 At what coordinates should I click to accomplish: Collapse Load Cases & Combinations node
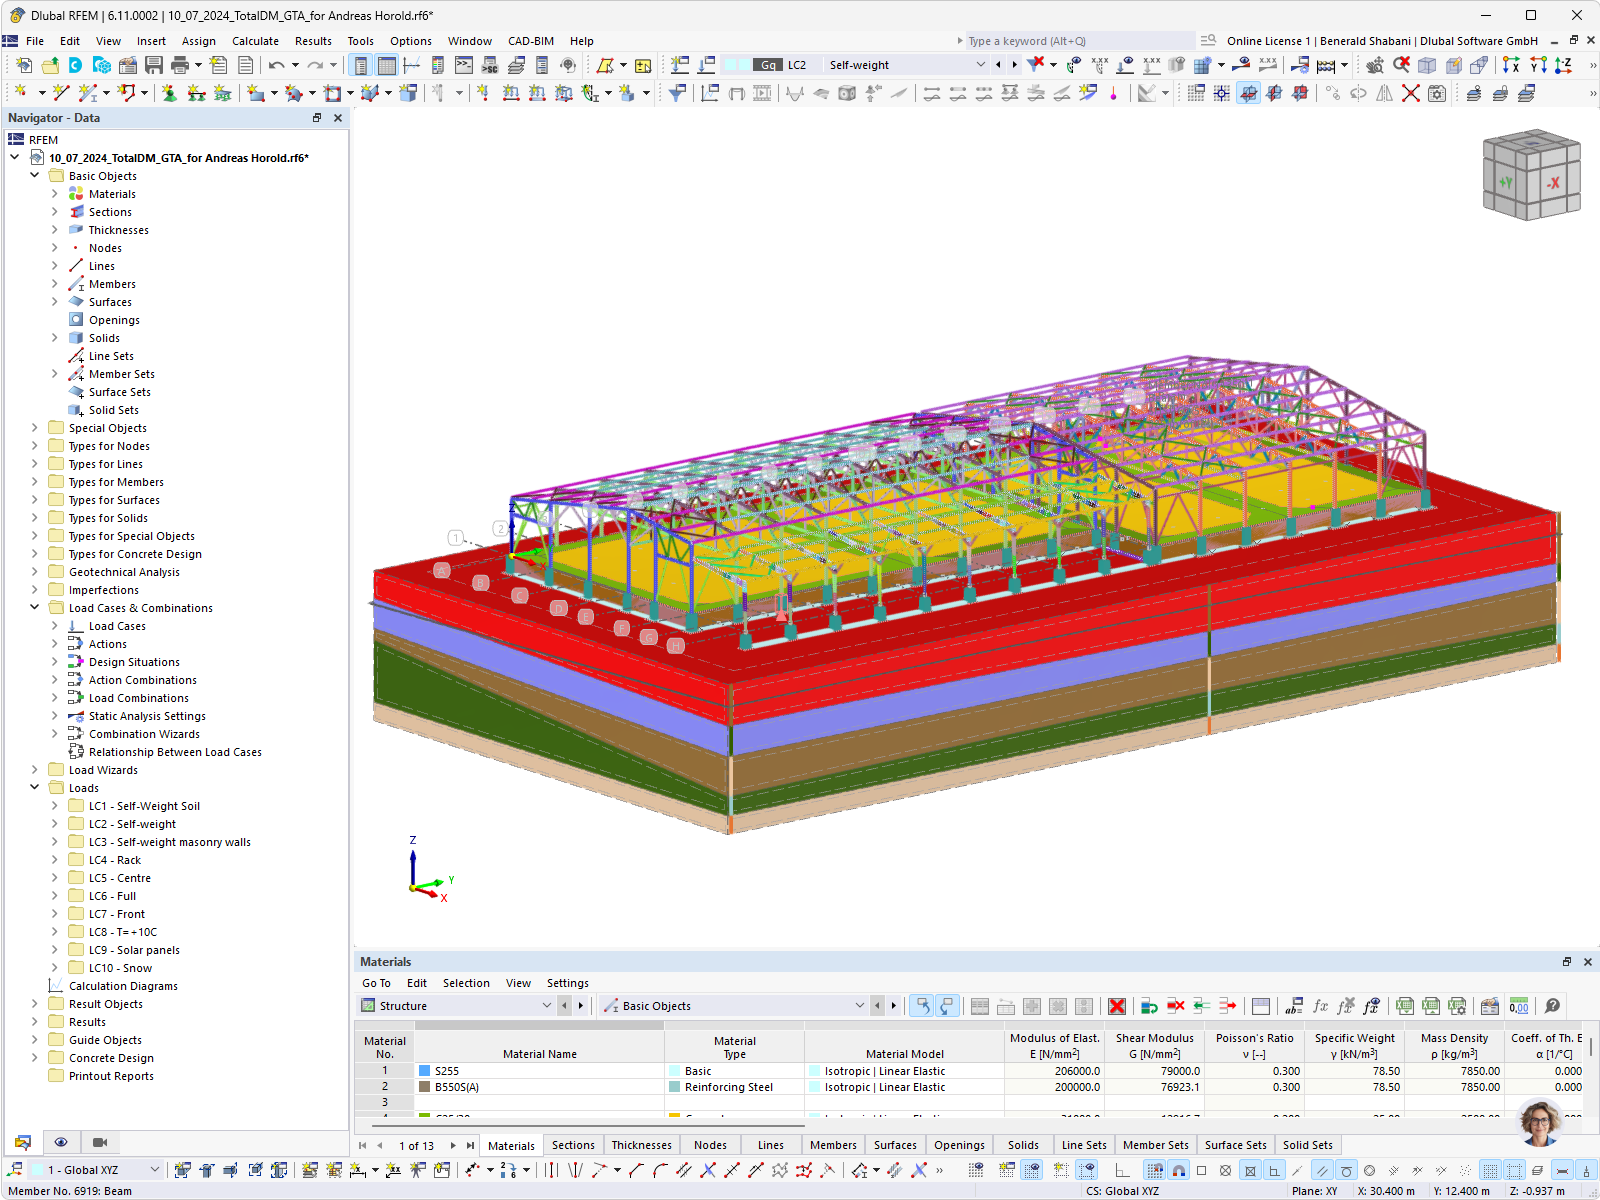point(34,607)
